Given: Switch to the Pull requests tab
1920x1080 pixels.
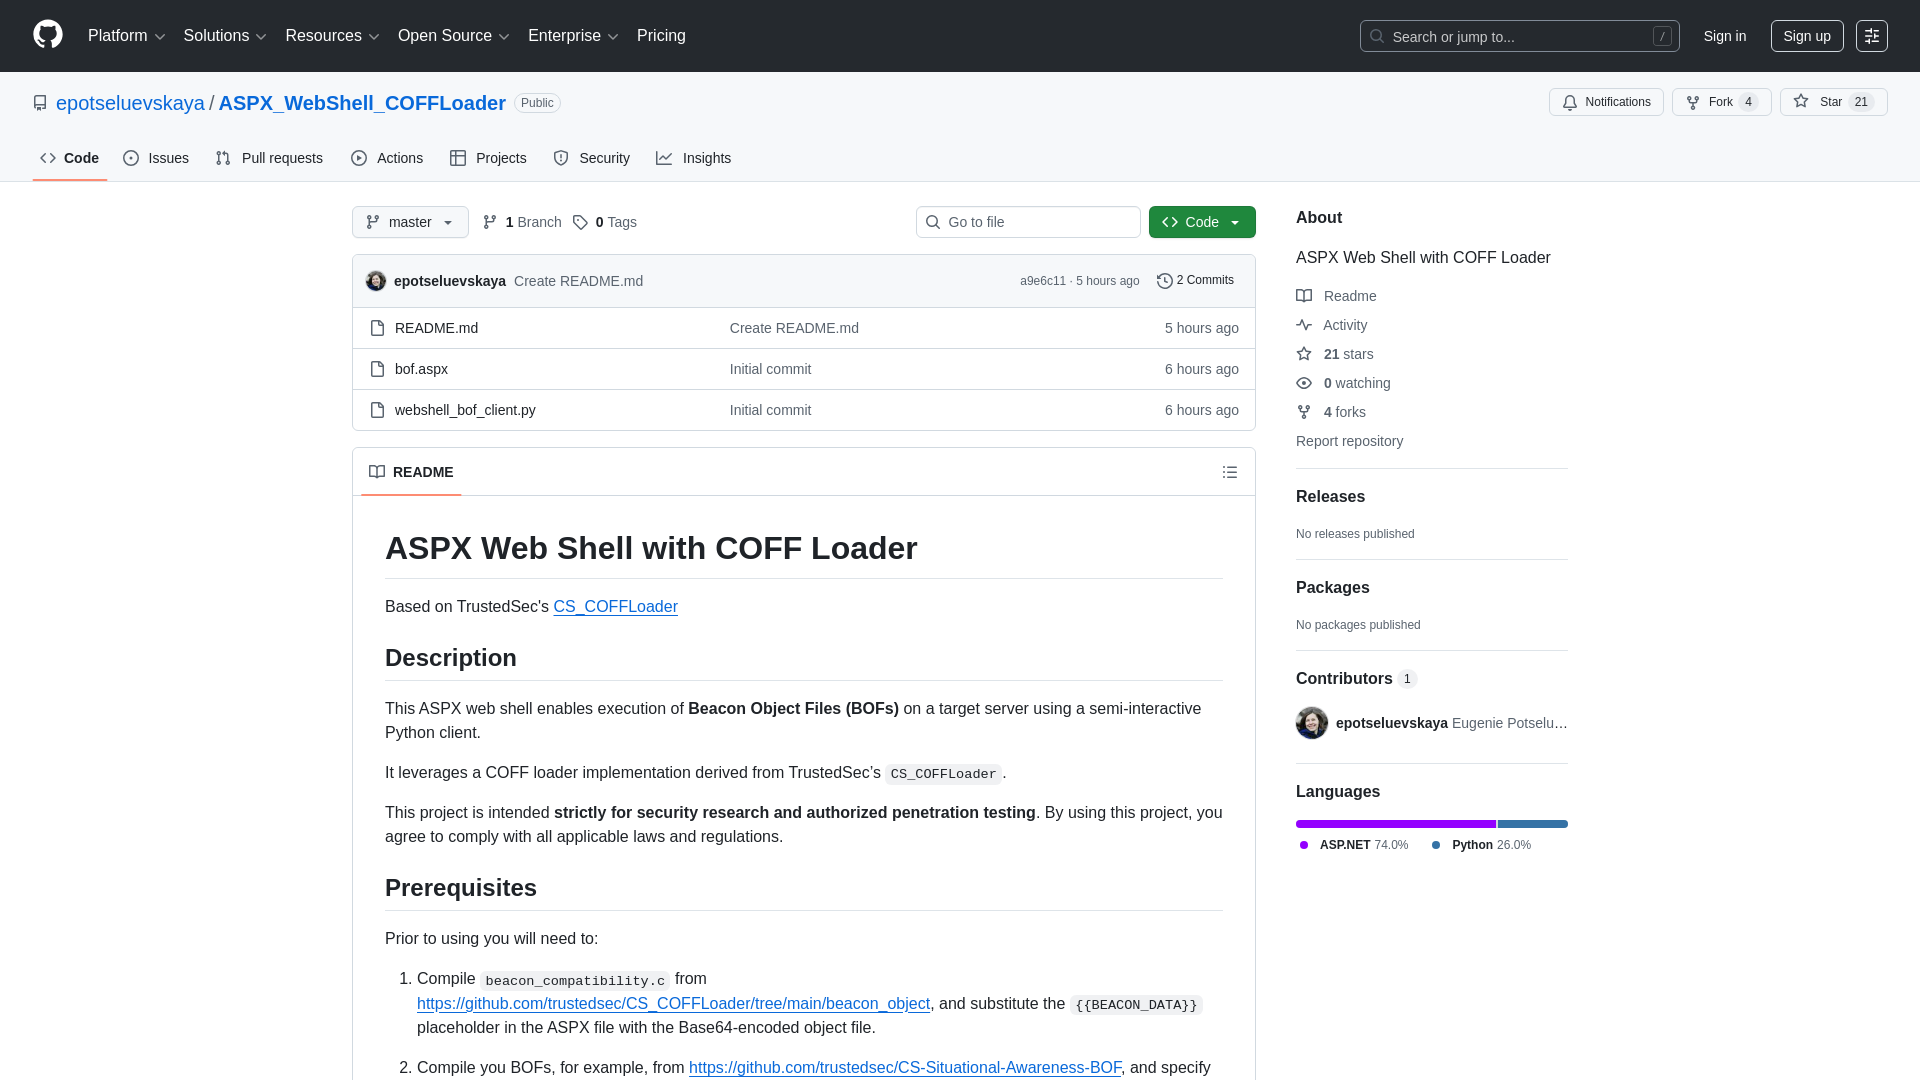Looking at the screenshot, I should click(x=268, y=158).
